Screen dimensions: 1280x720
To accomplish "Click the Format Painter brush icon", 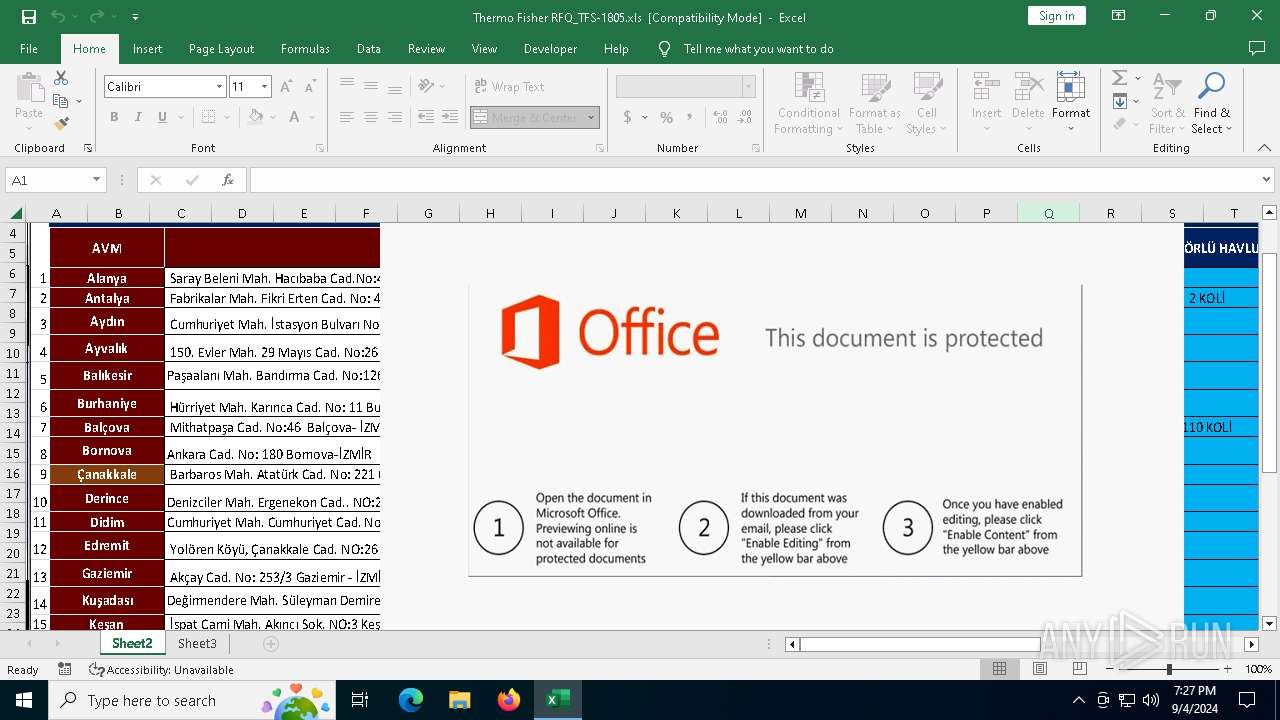I will point(61,124).
